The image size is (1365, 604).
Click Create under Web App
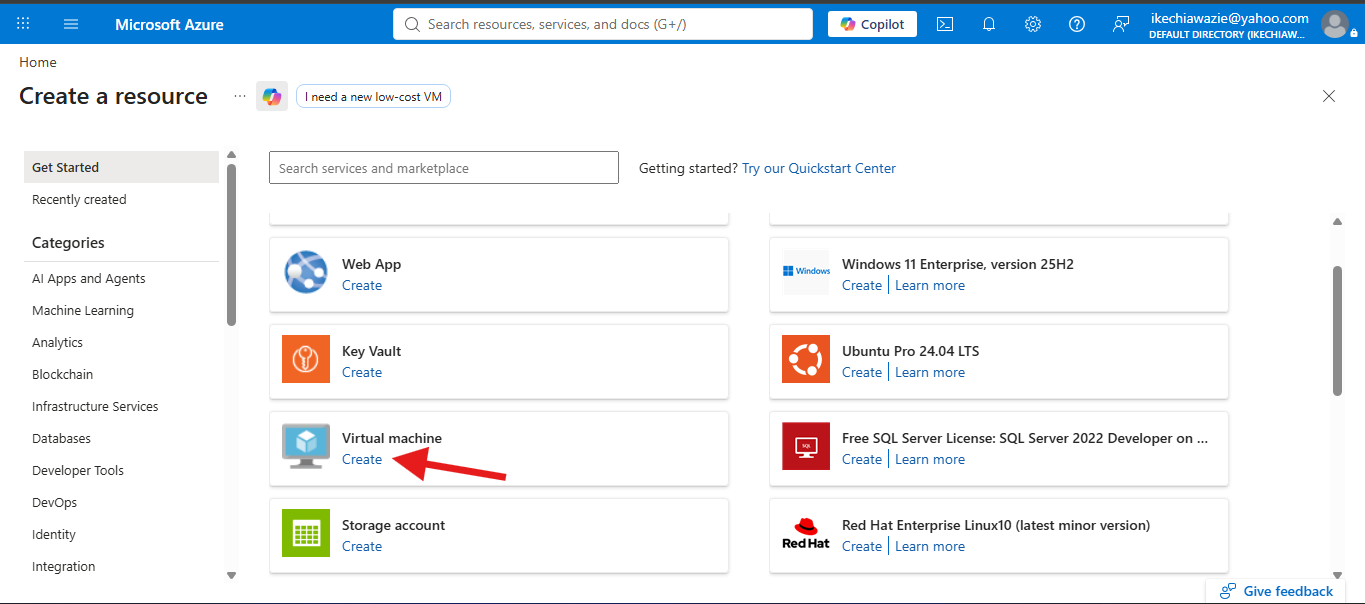(362, 285)
